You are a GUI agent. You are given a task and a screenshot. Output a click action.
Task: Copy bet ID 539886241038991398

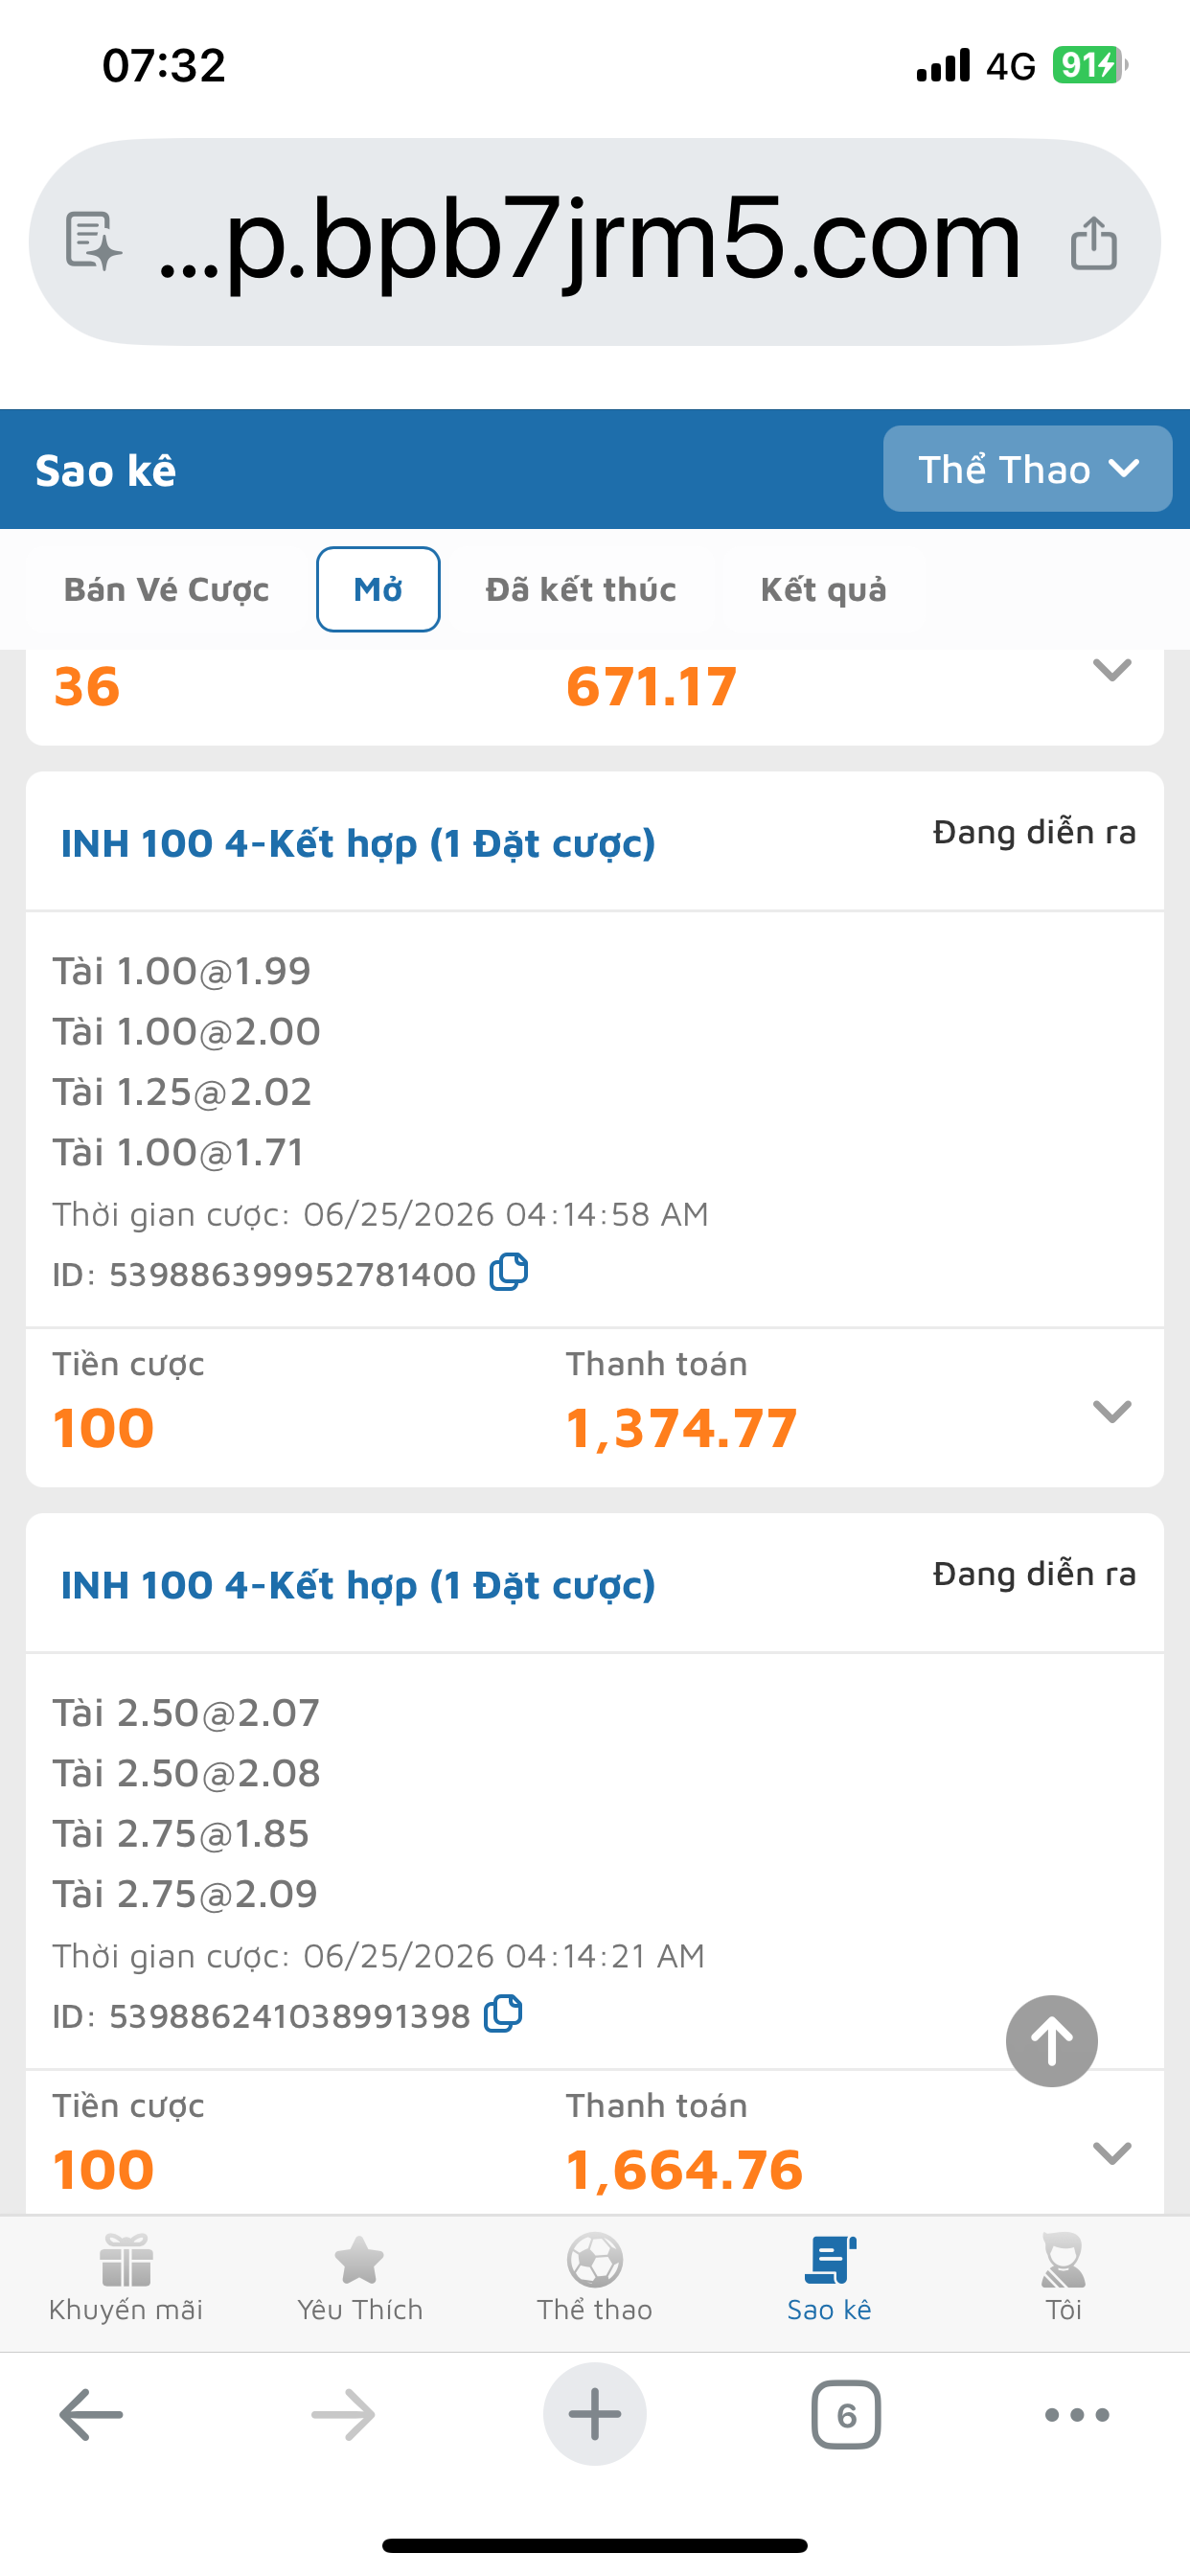coord(503,2013)
